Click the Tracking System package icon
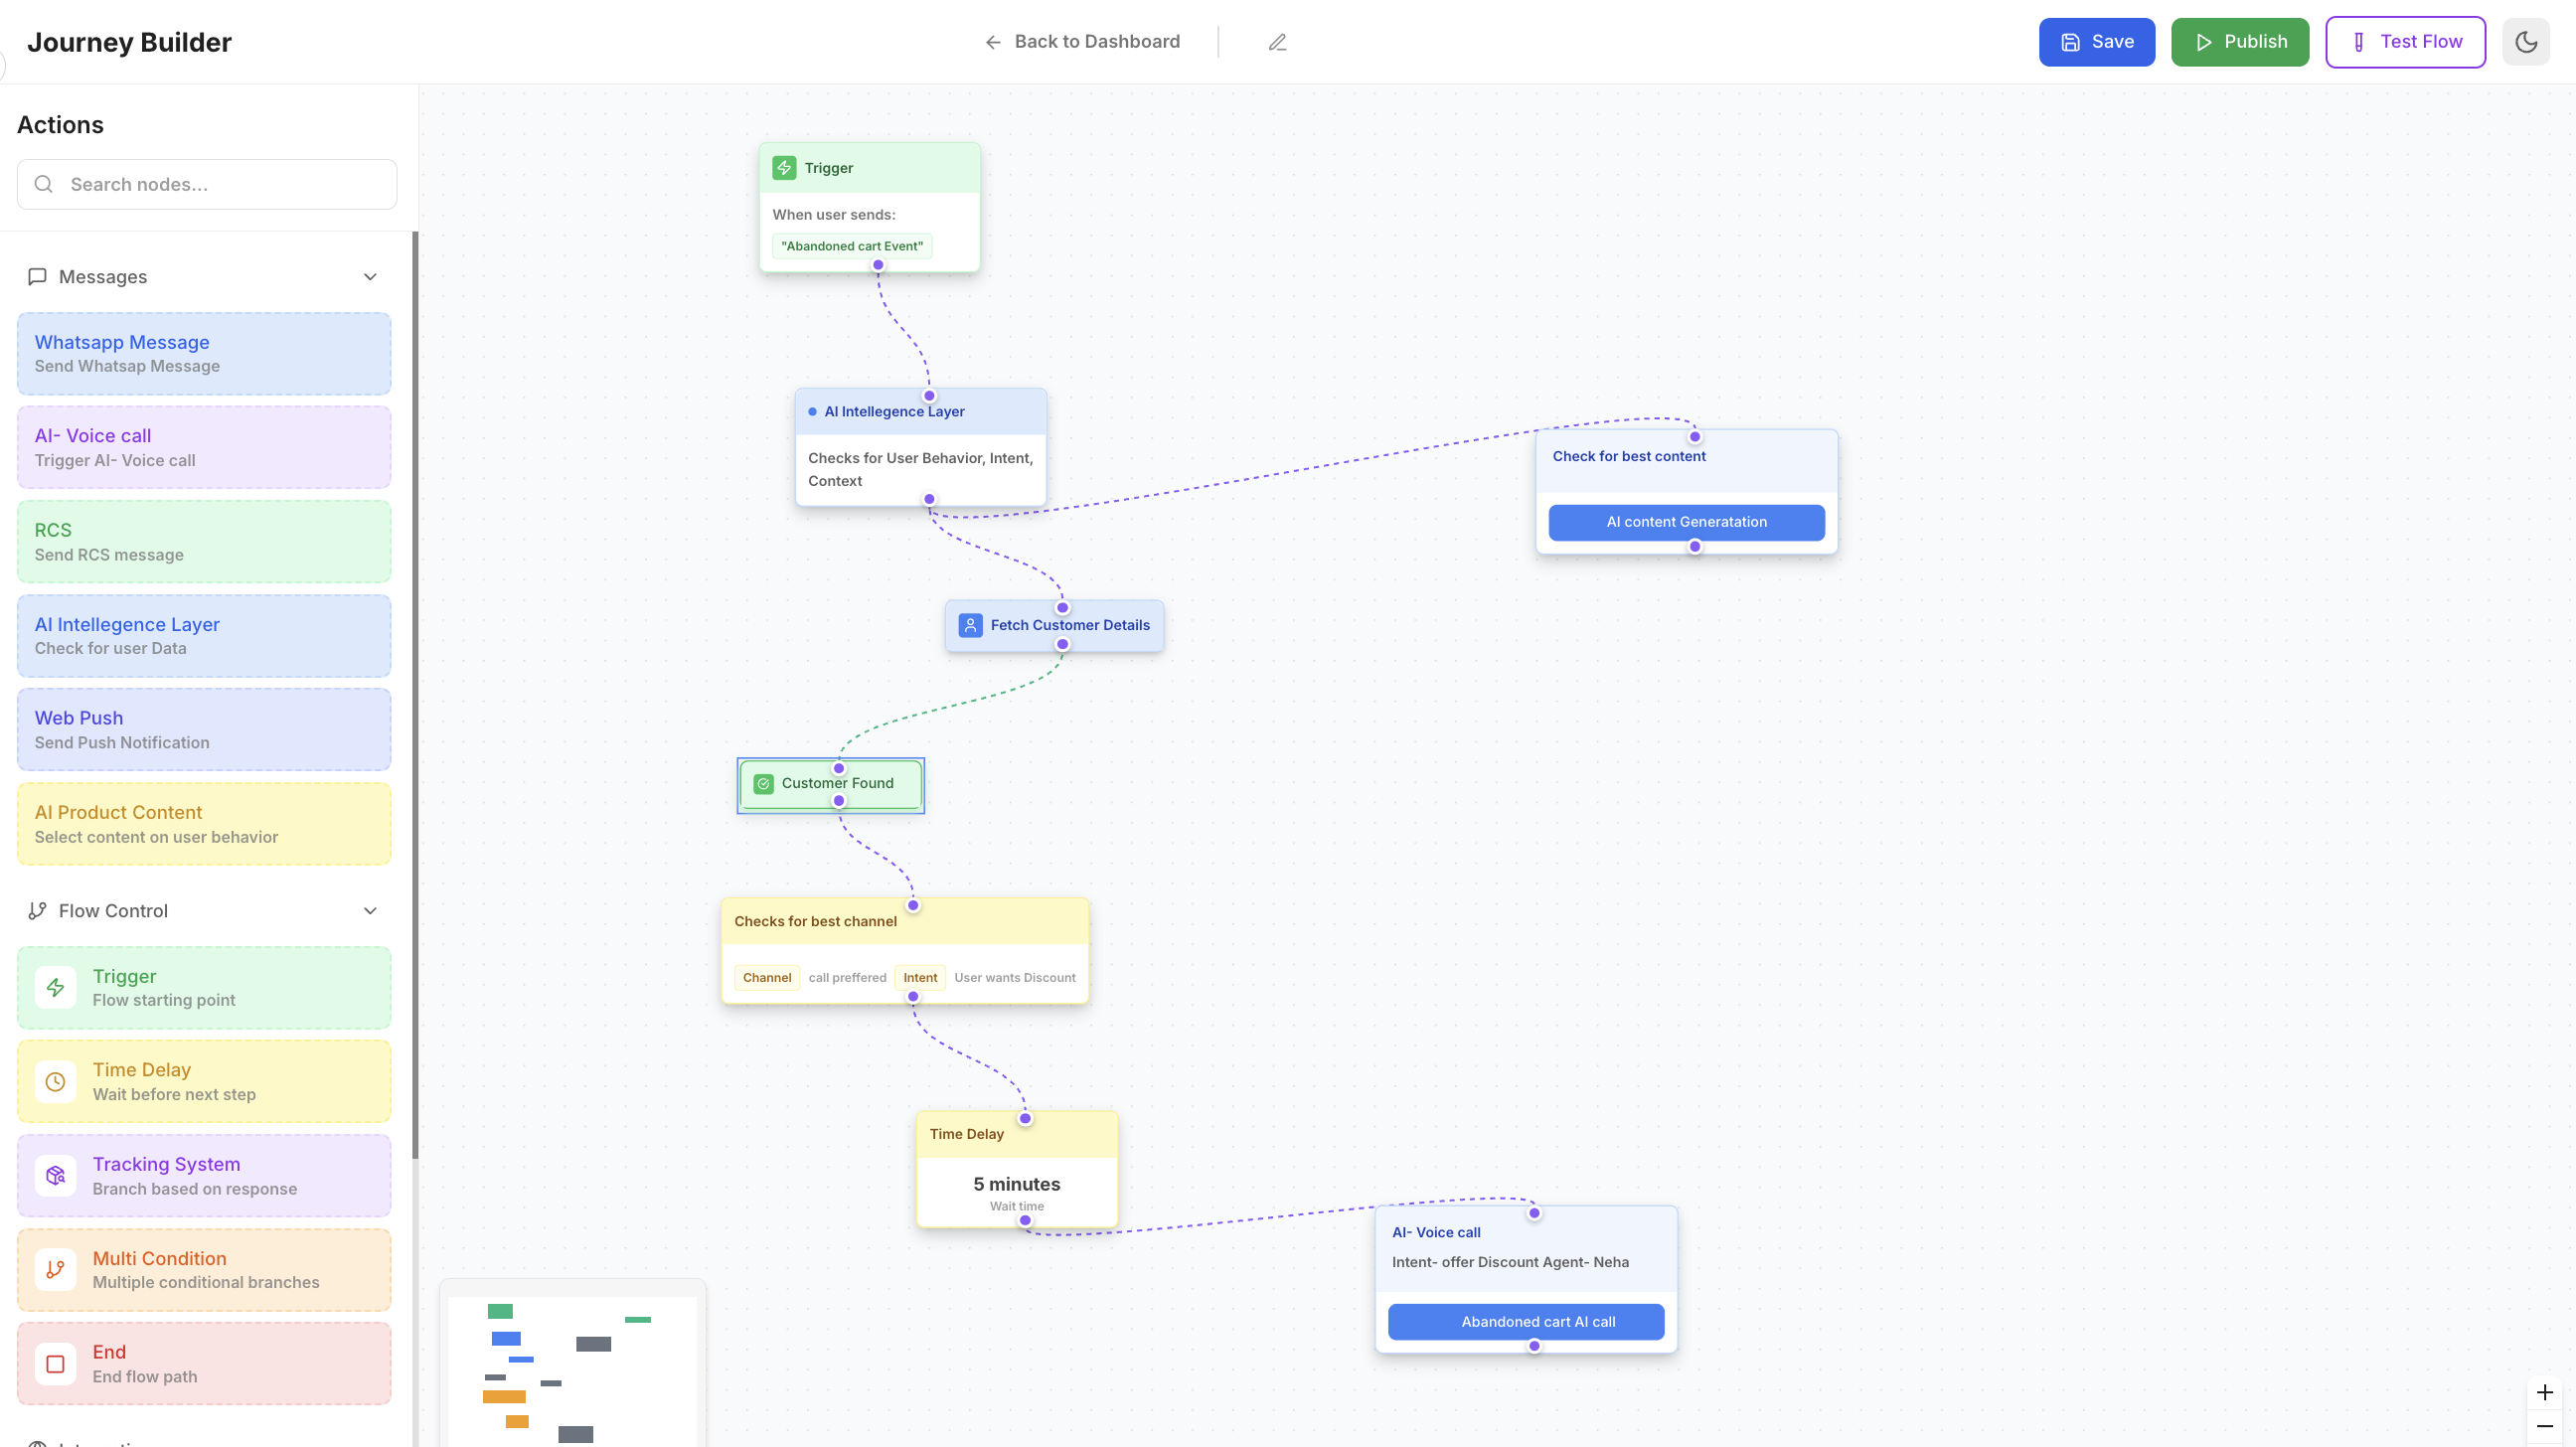 pos(56,1175)
